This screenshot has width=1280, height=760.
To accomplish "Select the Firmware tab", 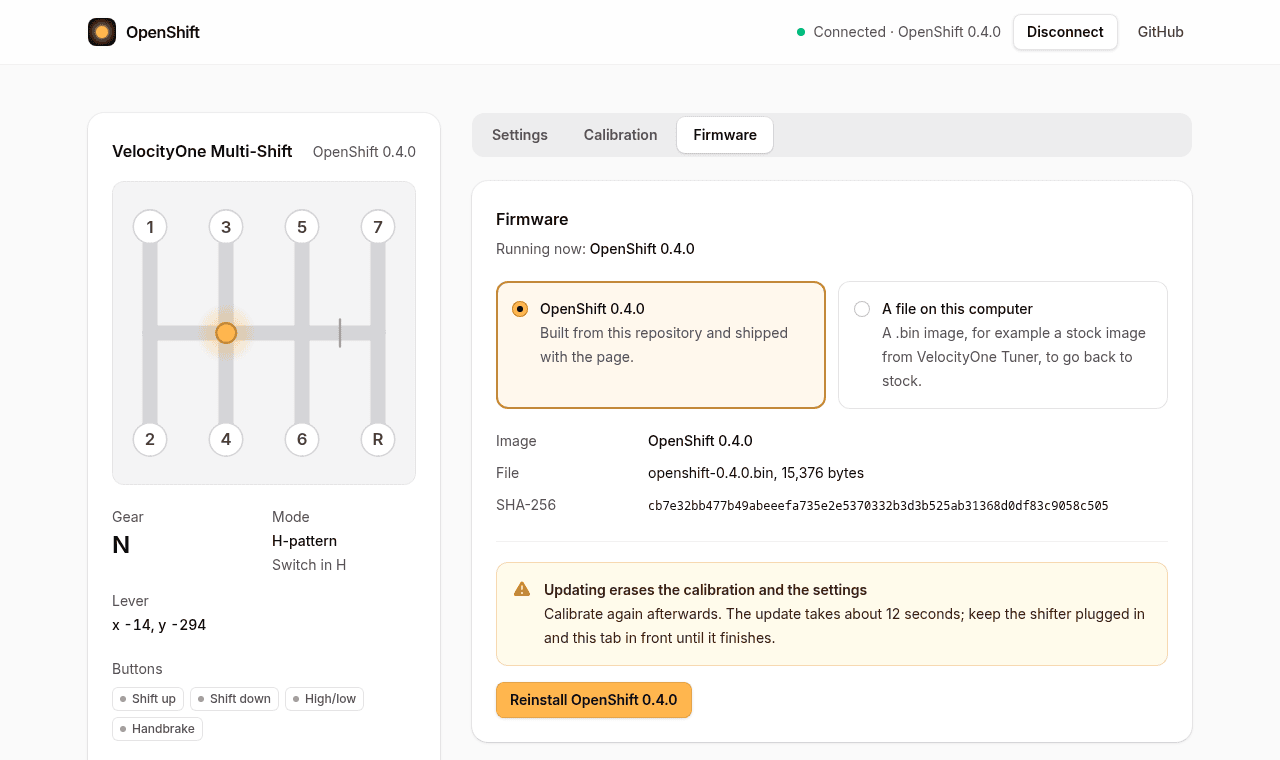I will tap(725, 135).
